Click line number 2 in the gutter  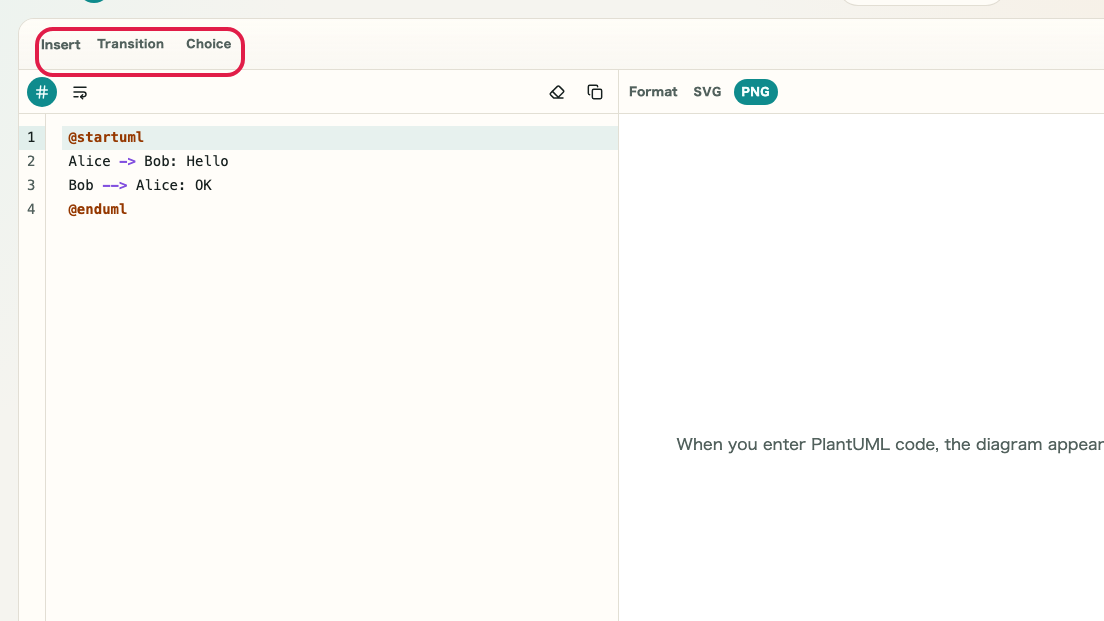click(31, 161)
